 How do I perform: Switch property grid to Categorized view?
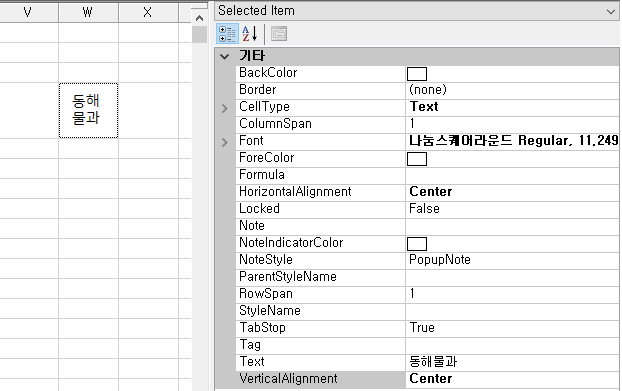pyautogui.click(x=227, y=34)
